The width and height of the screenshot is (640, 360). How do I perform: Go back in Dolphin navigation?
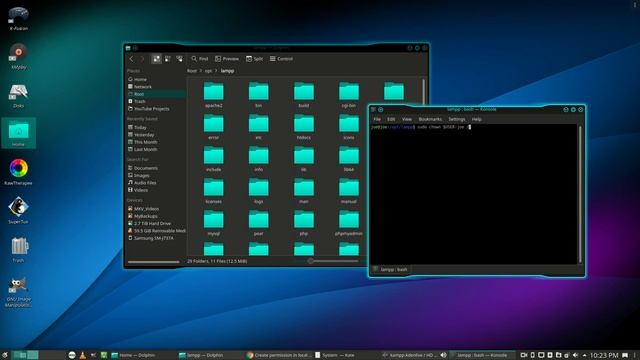tap(131, 59)
